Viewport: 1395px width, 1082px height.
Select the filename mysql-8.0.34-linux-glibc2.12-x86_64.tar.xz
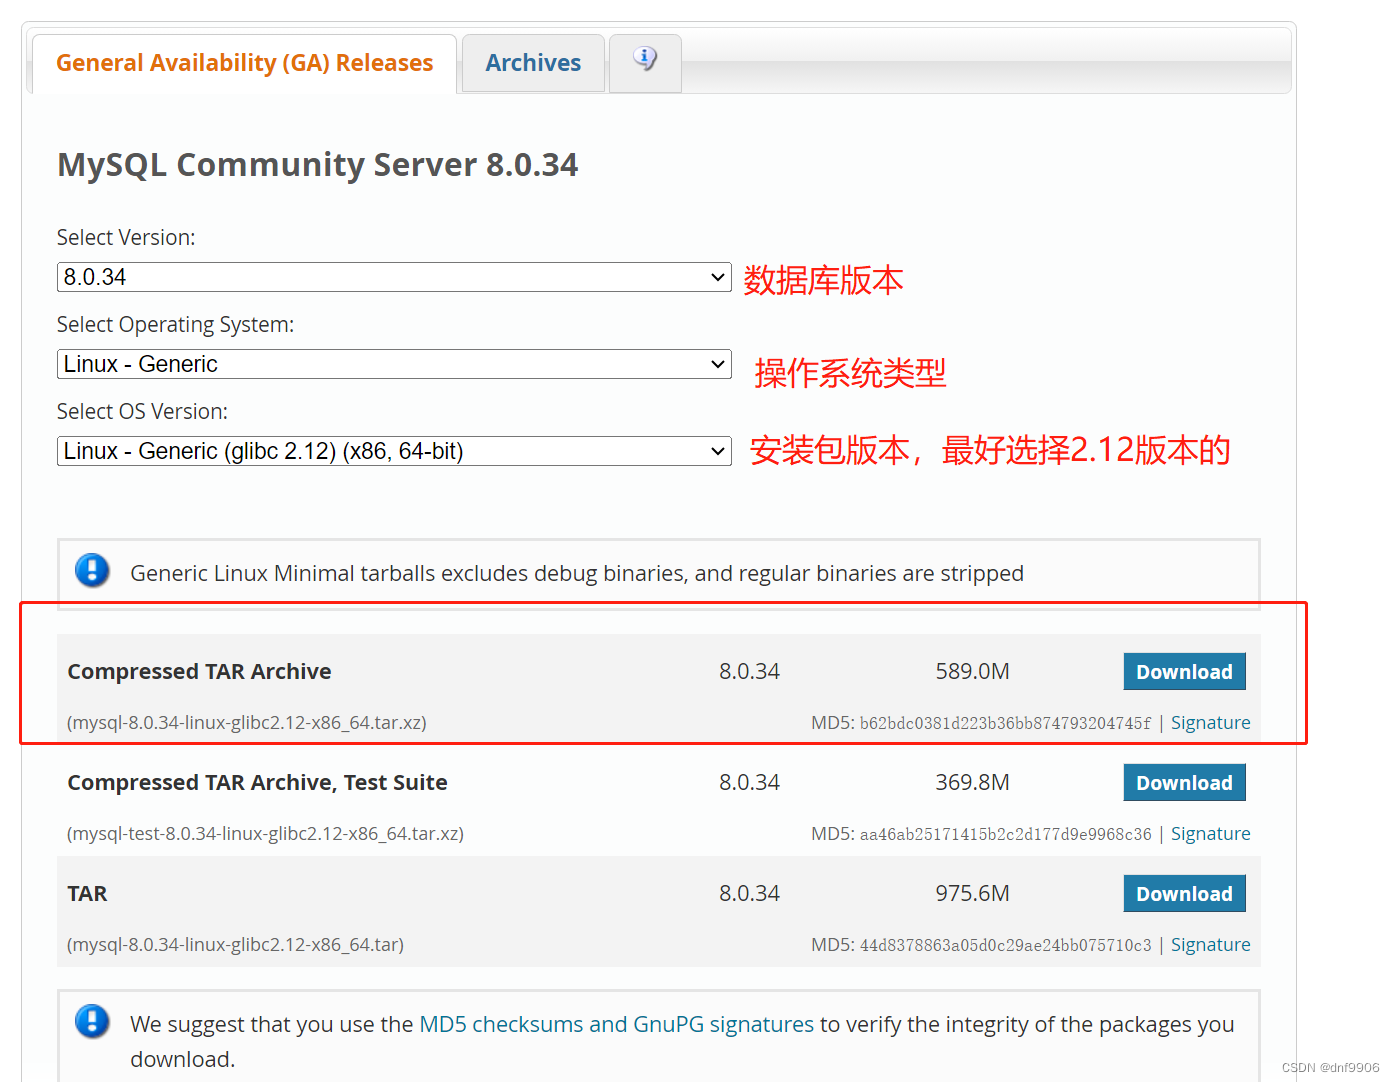pyautogui.click(x=247, y=723)
